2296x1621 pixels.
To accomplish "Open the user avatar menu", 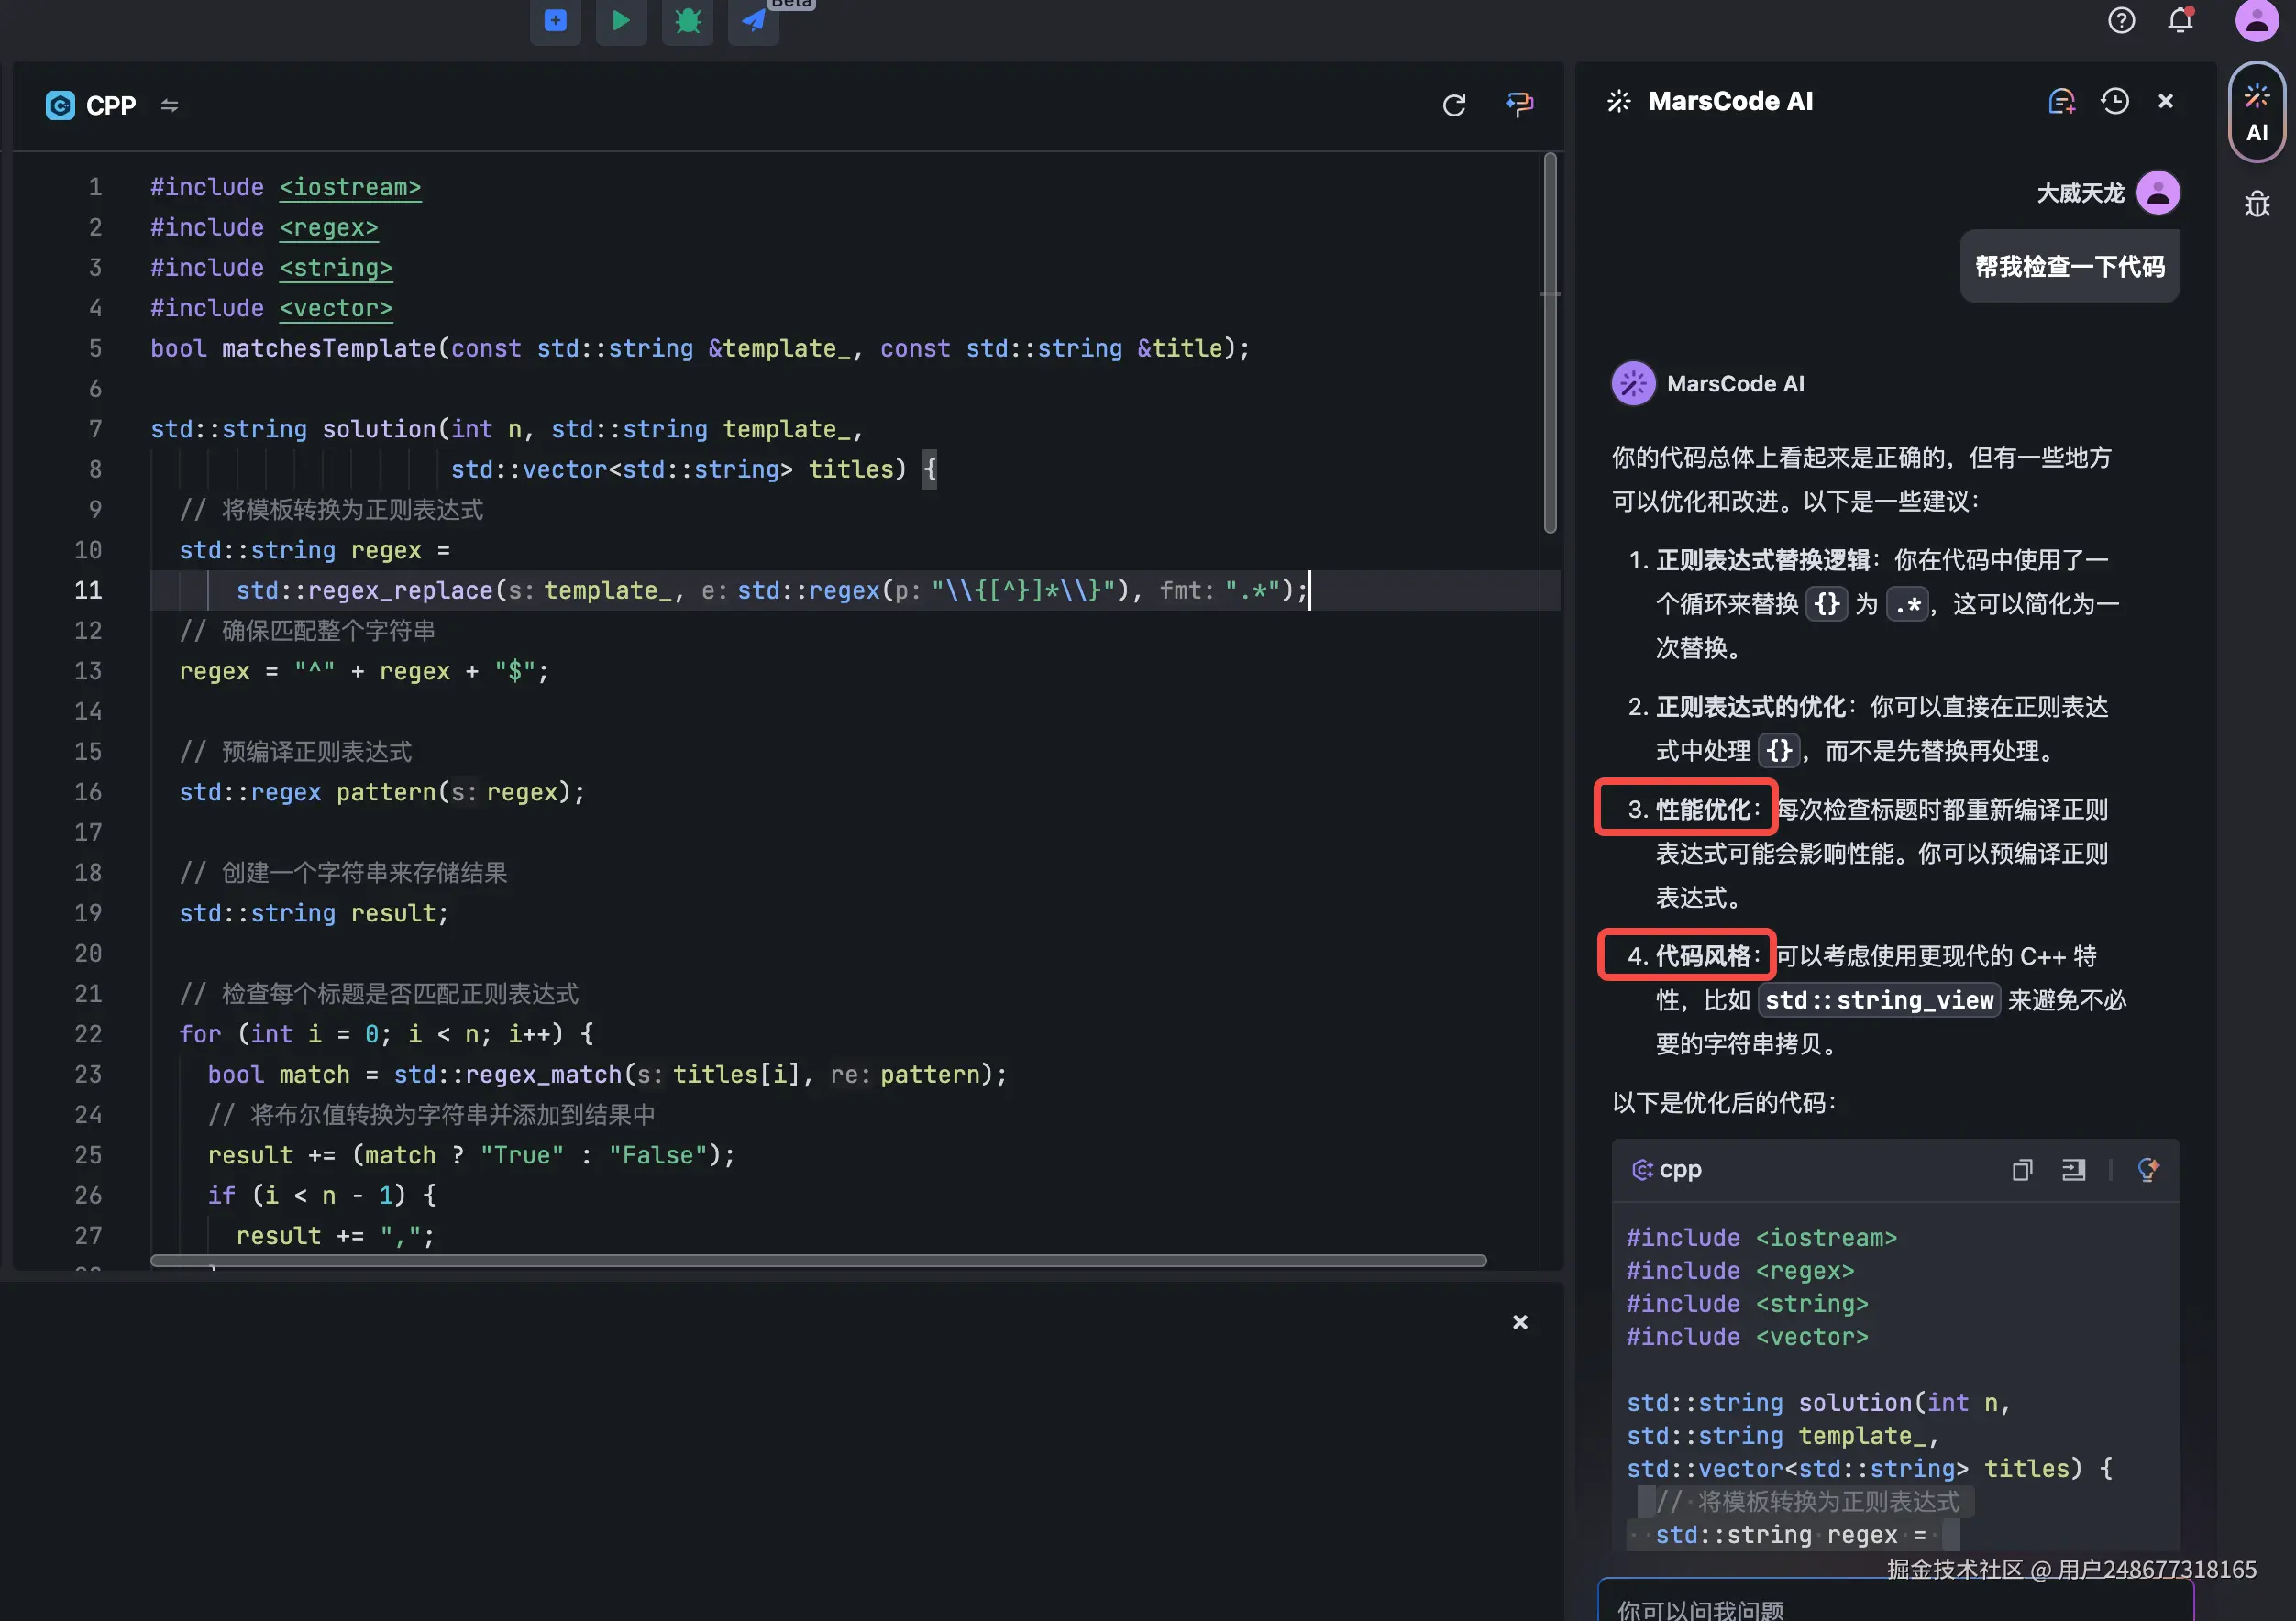I will pyautogui.click(x=2256, y=20).
